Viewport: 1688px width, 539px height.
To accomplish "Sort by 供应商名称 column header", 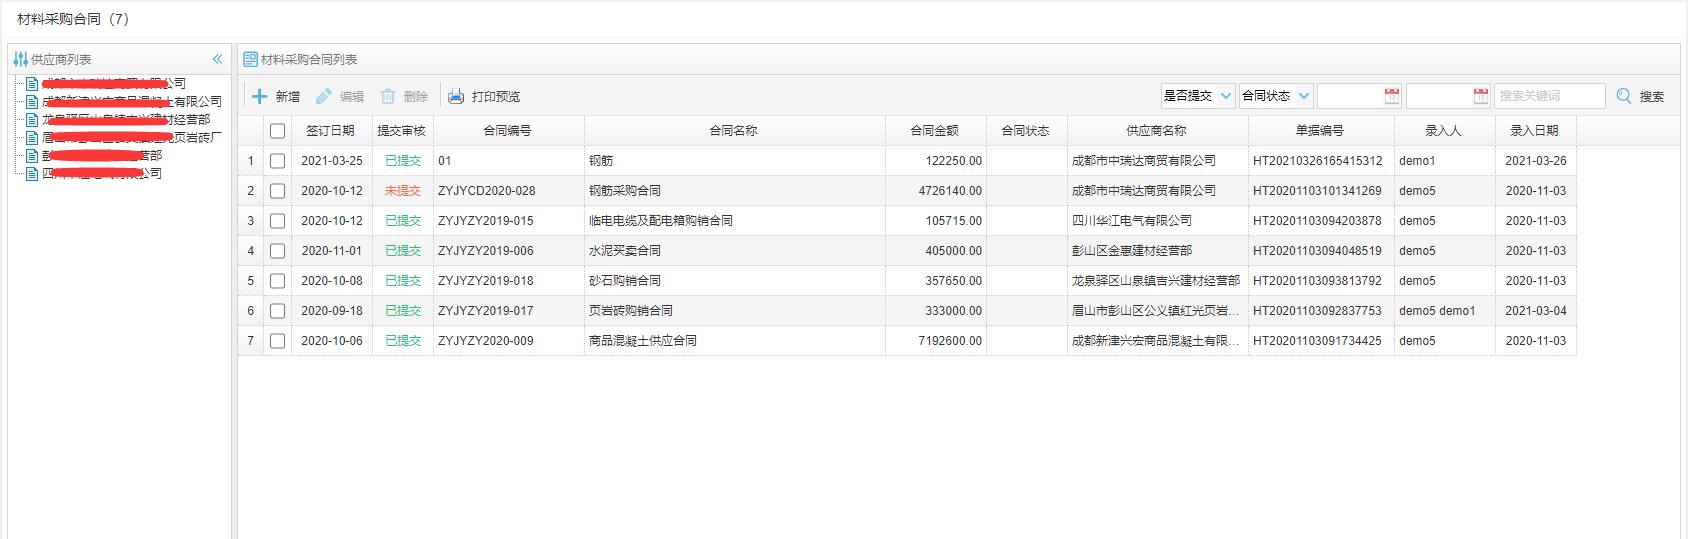I will (x=1157, y=131).
